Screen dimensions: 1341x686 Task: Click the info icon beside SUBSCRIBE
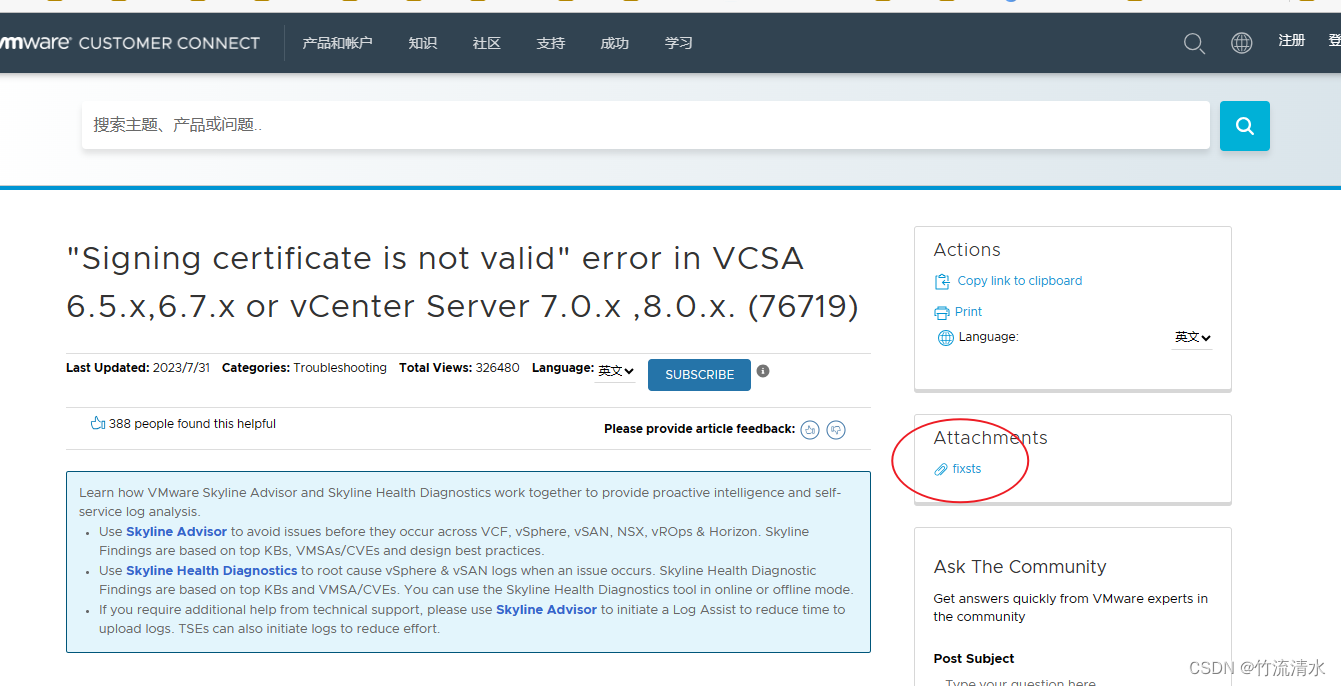click(763, 371)
